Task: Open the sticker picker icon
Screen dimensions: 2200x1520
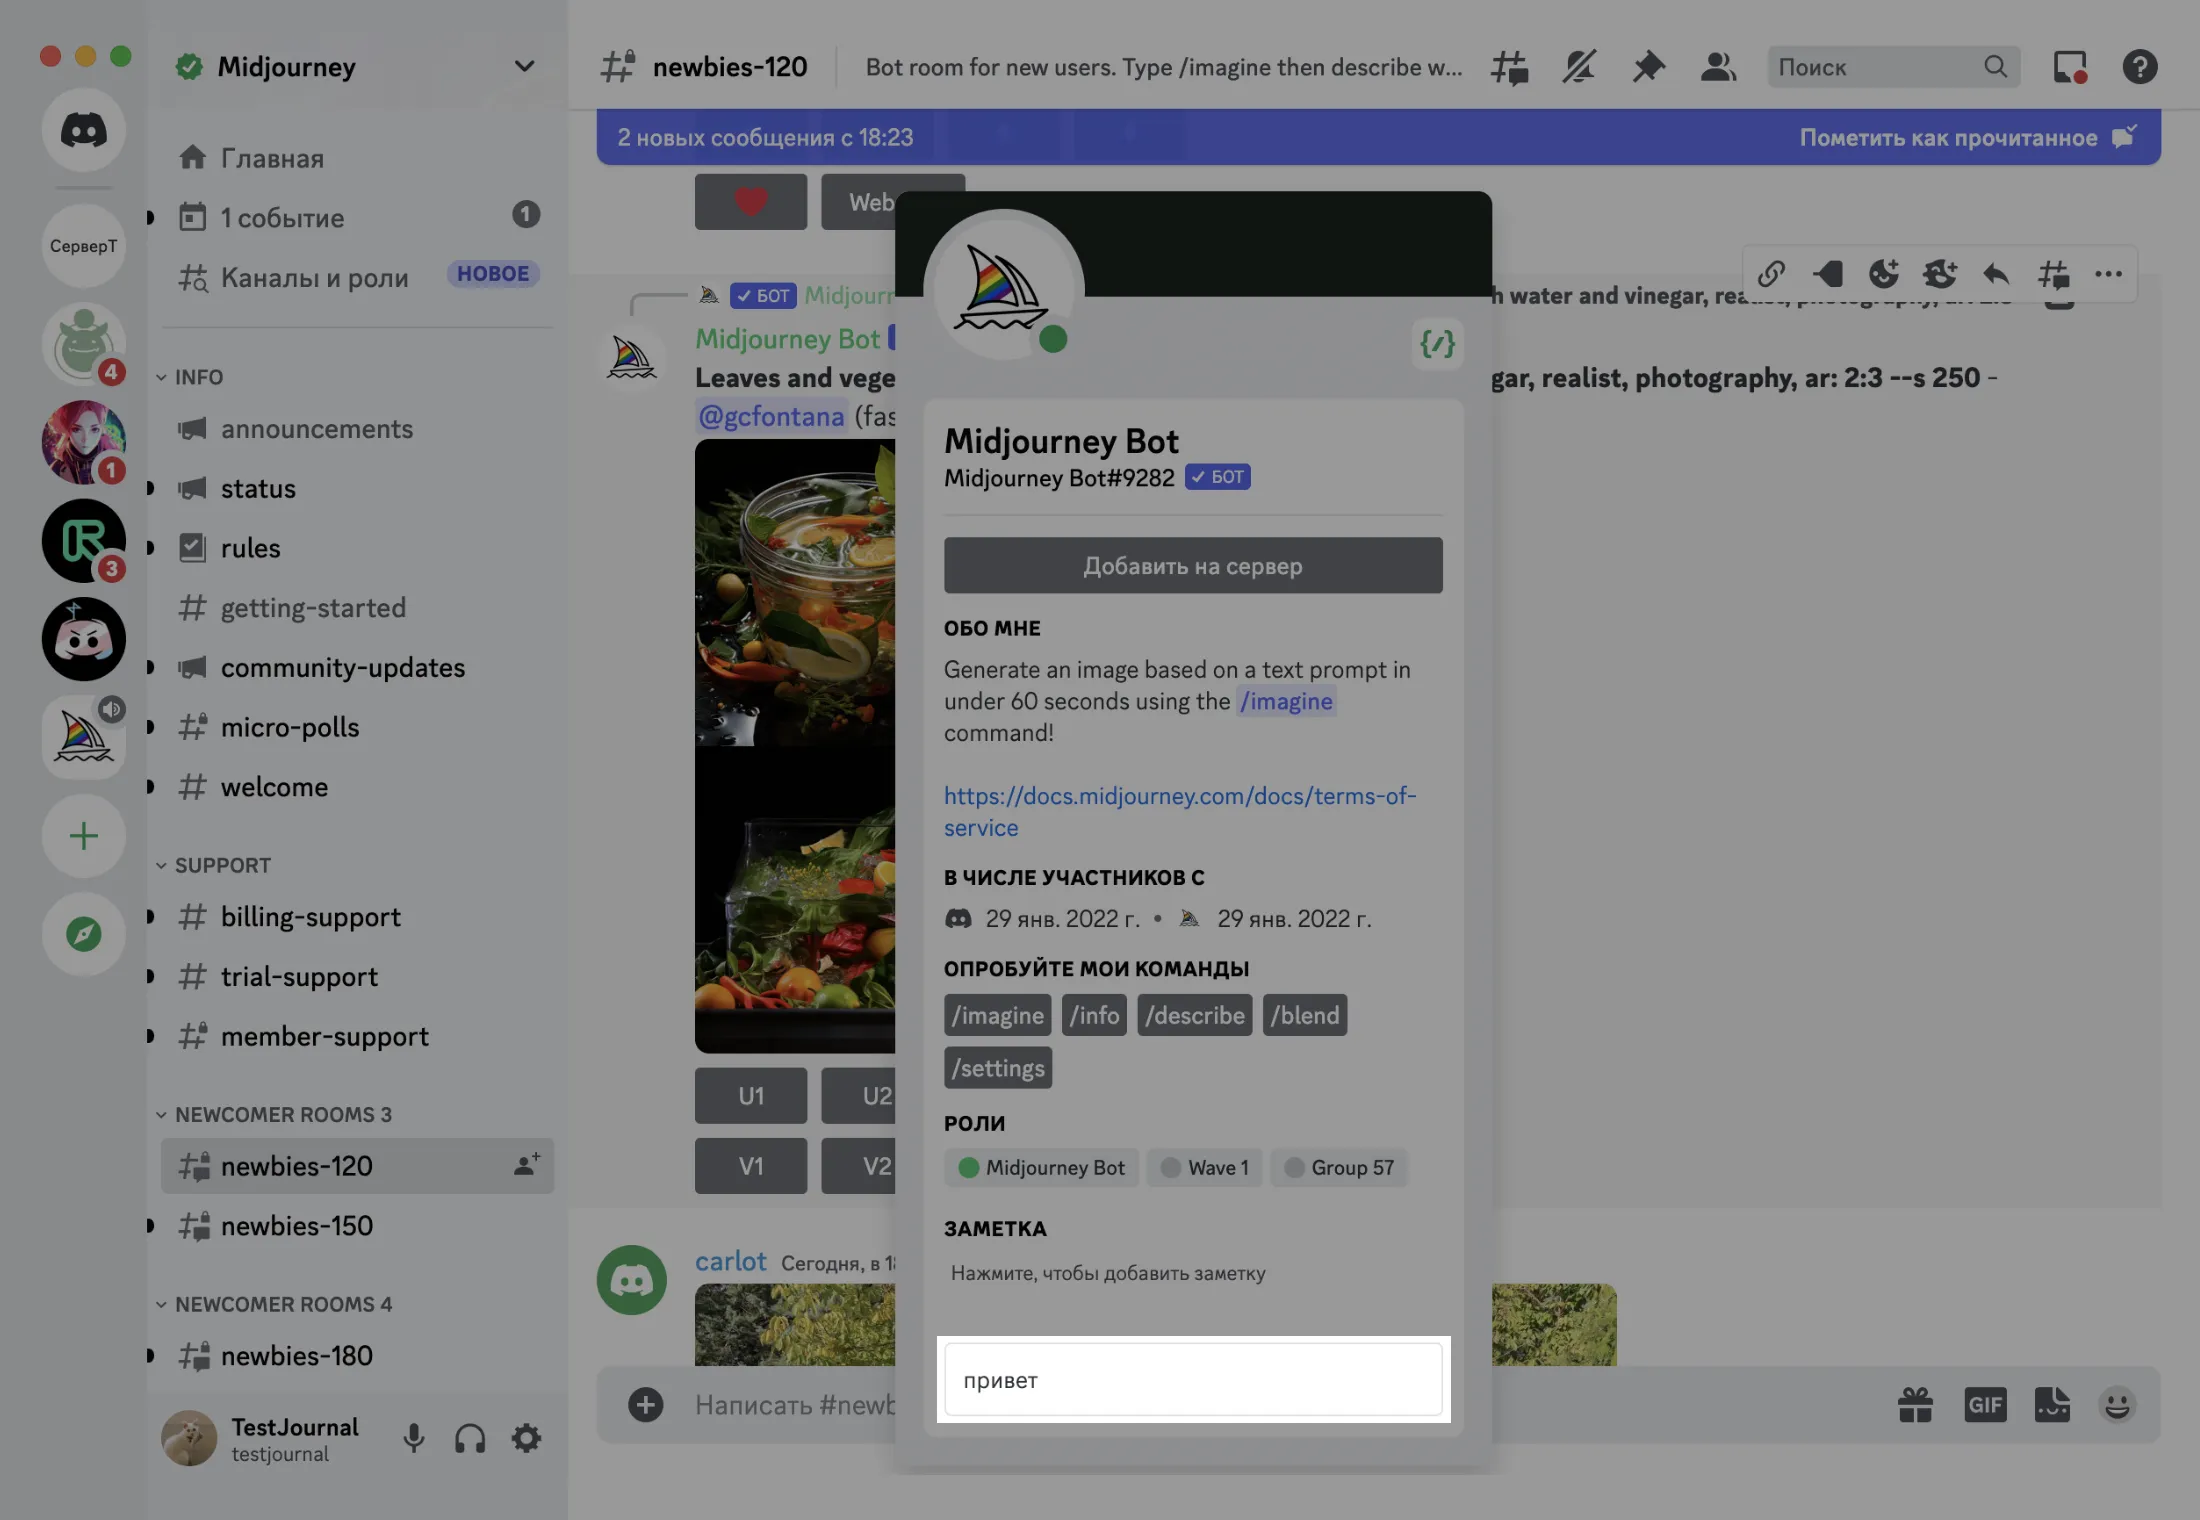Action: [x=2052, y=1405]
